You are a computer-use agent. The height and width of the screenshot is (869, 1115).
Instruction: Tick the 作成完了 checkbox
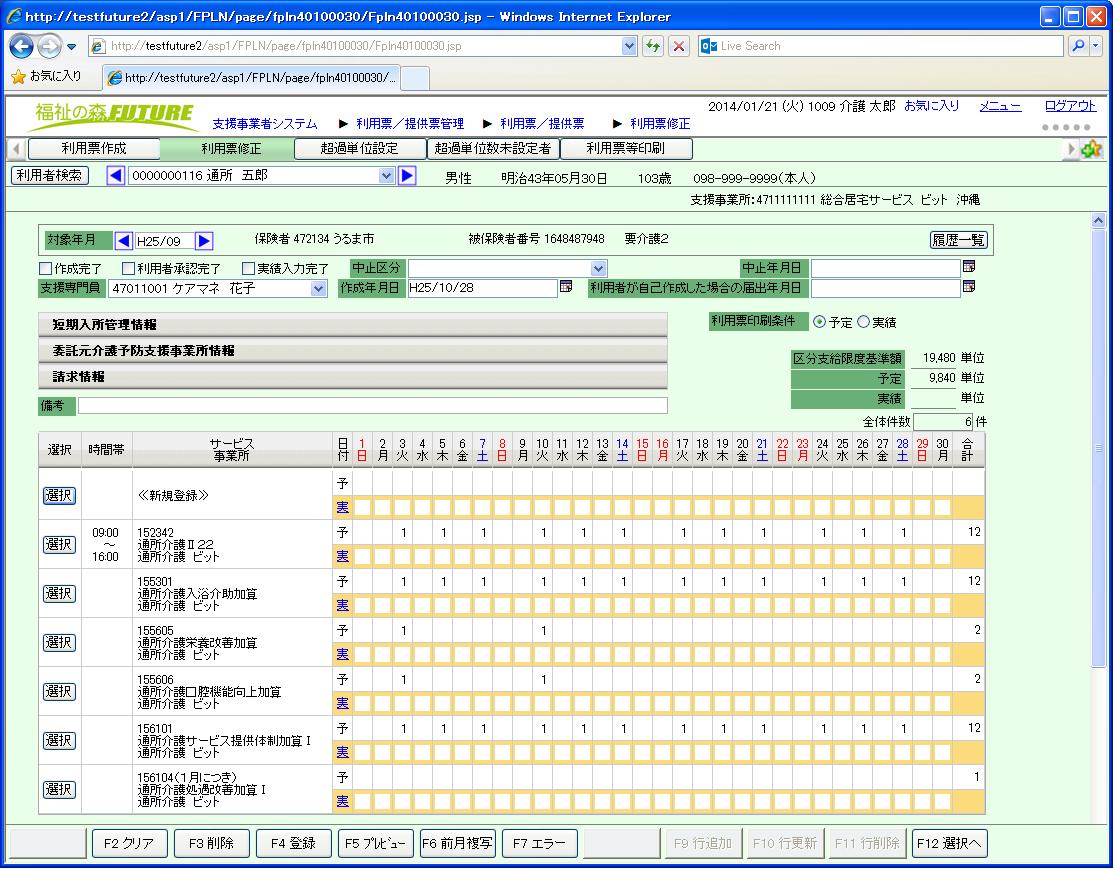coord(46,269)
